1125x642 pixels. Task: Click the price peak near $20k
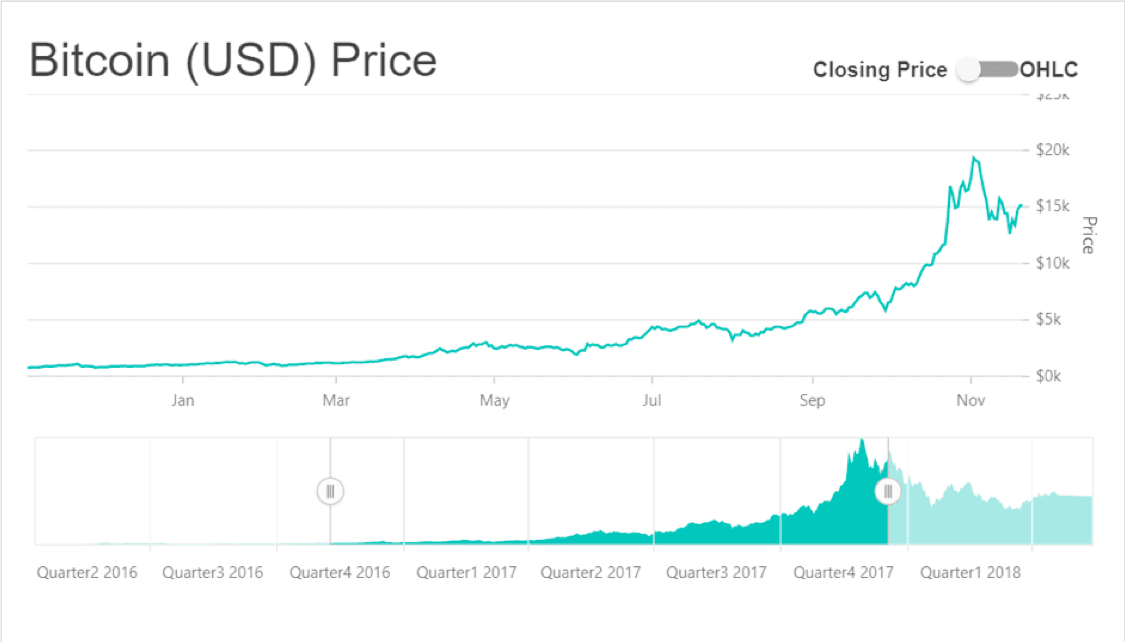click(974, 157)
